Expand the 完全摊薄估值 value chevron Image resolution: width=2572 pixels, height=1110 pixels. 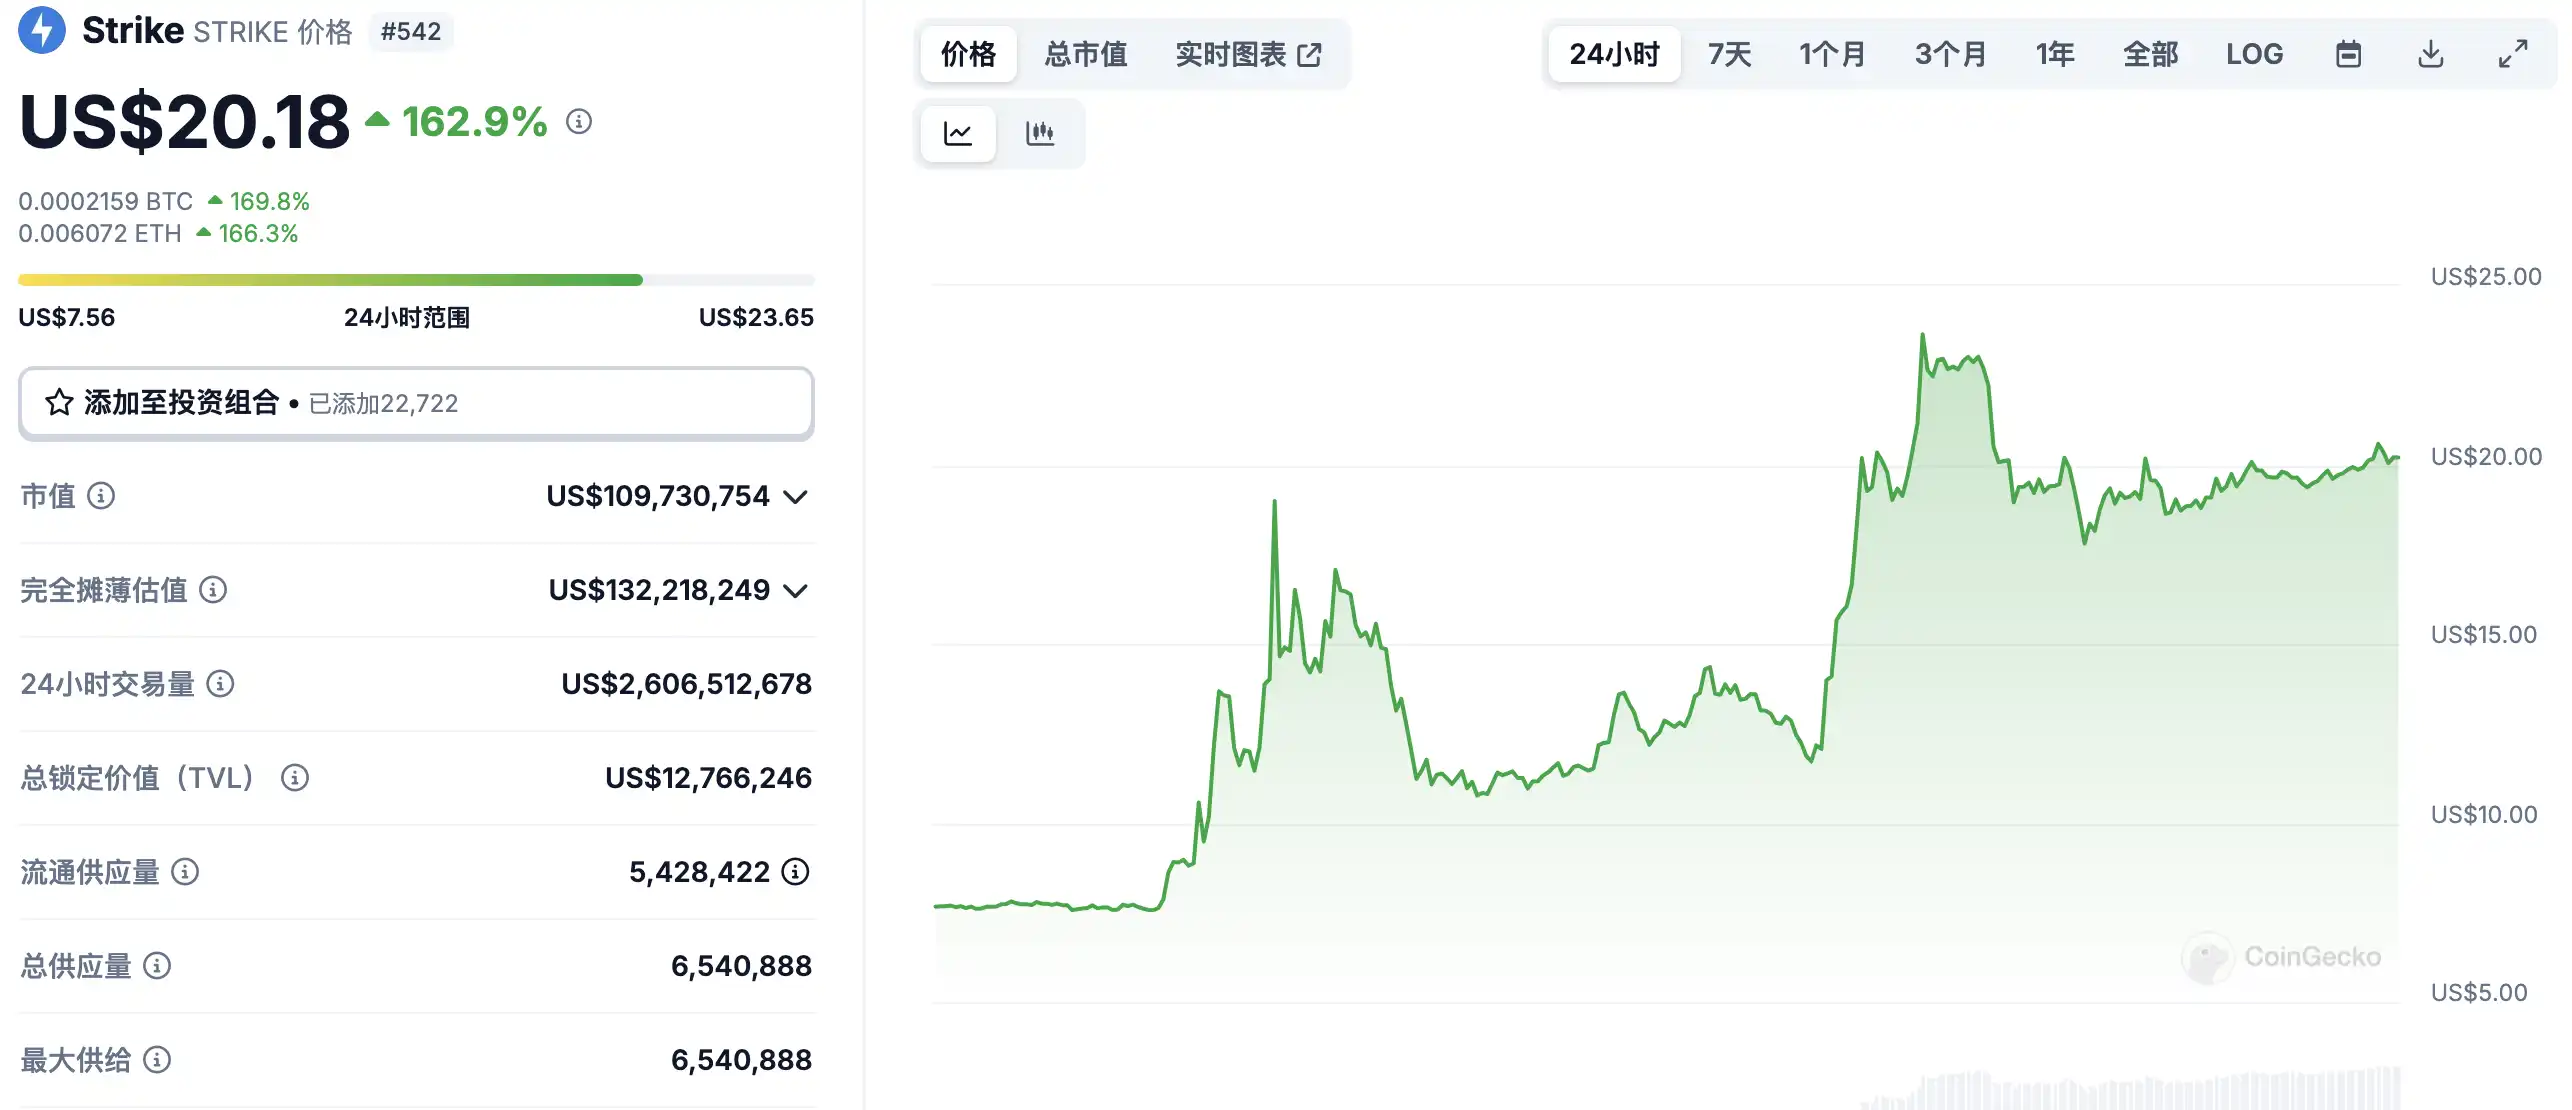(x=796, y=591)
